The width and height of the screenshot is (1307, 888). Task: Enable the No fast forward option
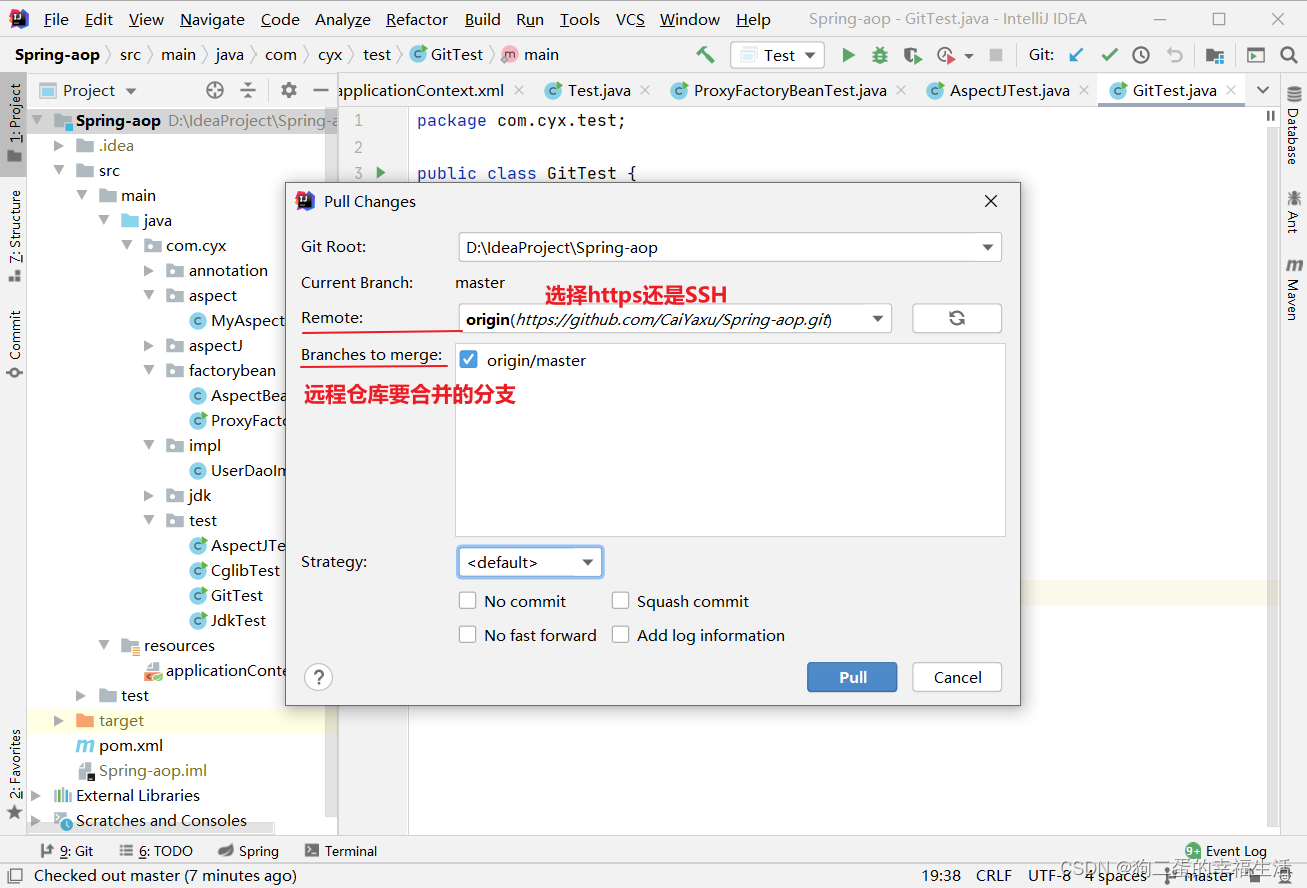(467, 635)
